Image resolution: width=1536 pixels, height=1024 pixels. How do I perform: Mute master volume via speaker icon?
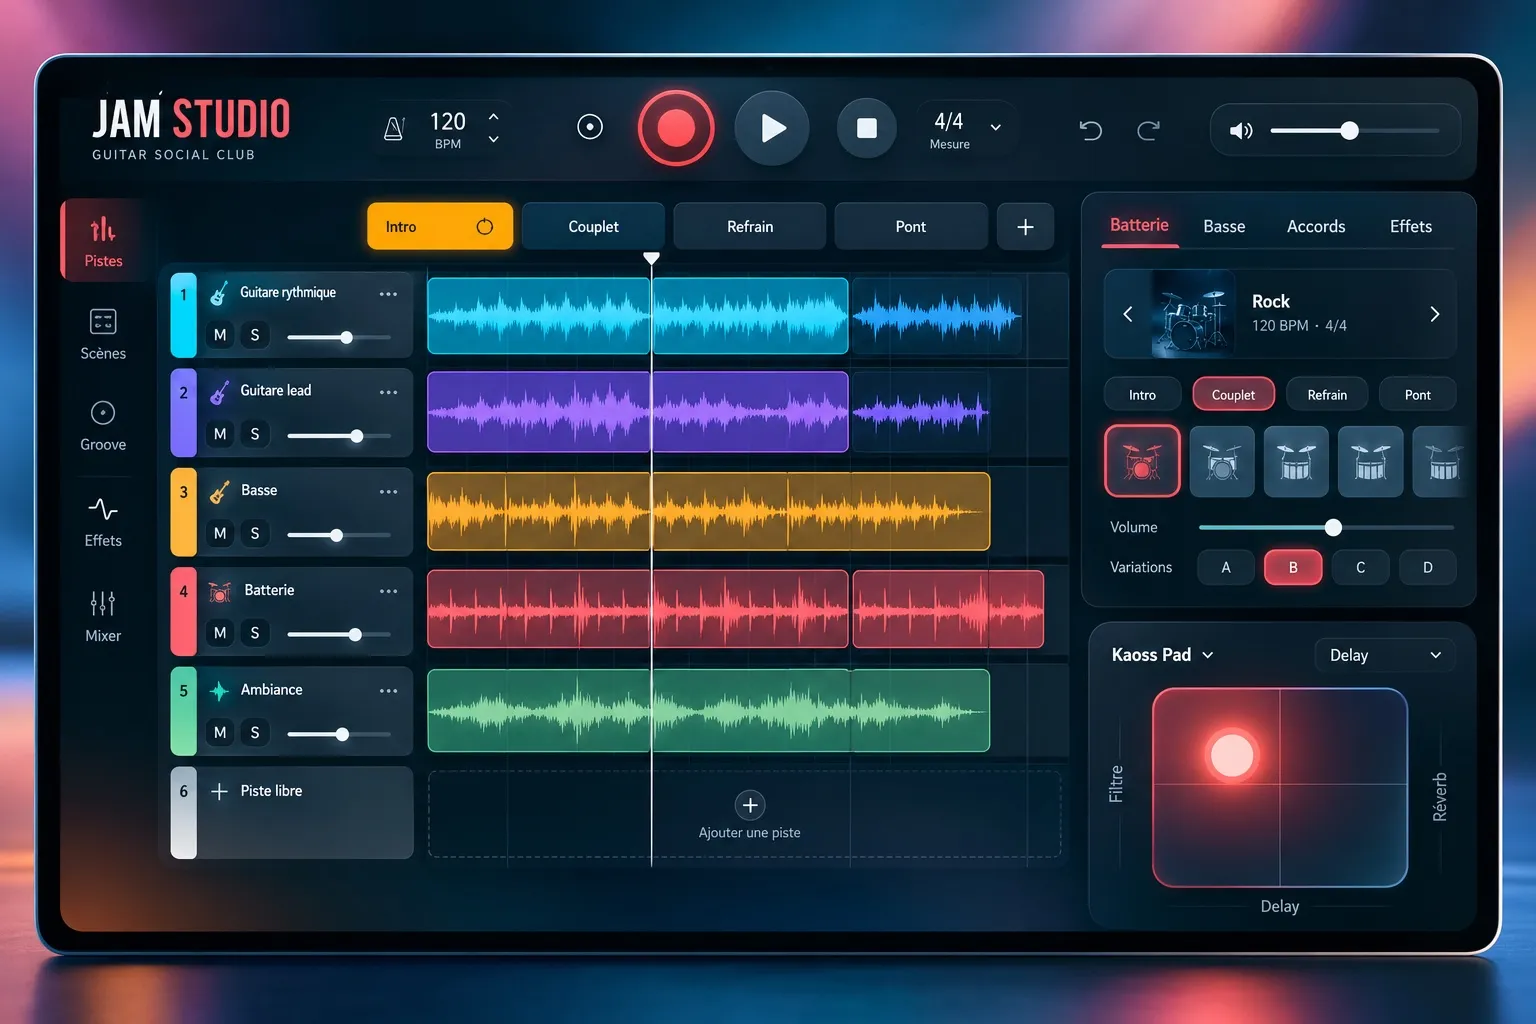click(x=1241, y=130)
